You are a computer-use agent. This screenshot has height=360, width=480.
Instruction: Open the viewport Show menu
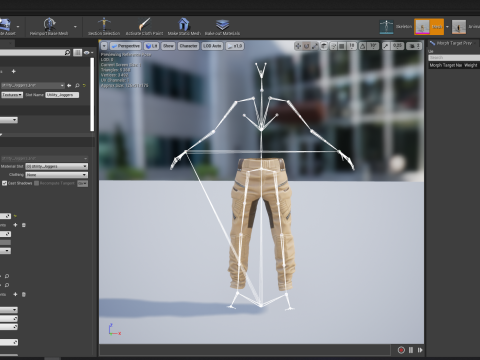coord(168,46)
